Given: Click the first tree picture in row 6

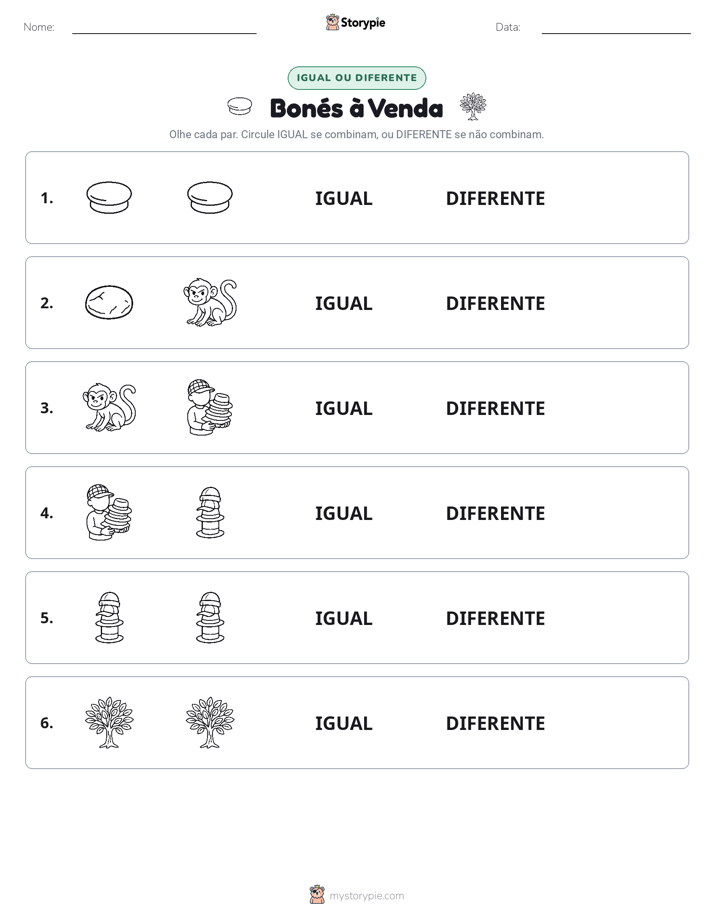Looking at the screenshot, I should click(x=109, y=722).
